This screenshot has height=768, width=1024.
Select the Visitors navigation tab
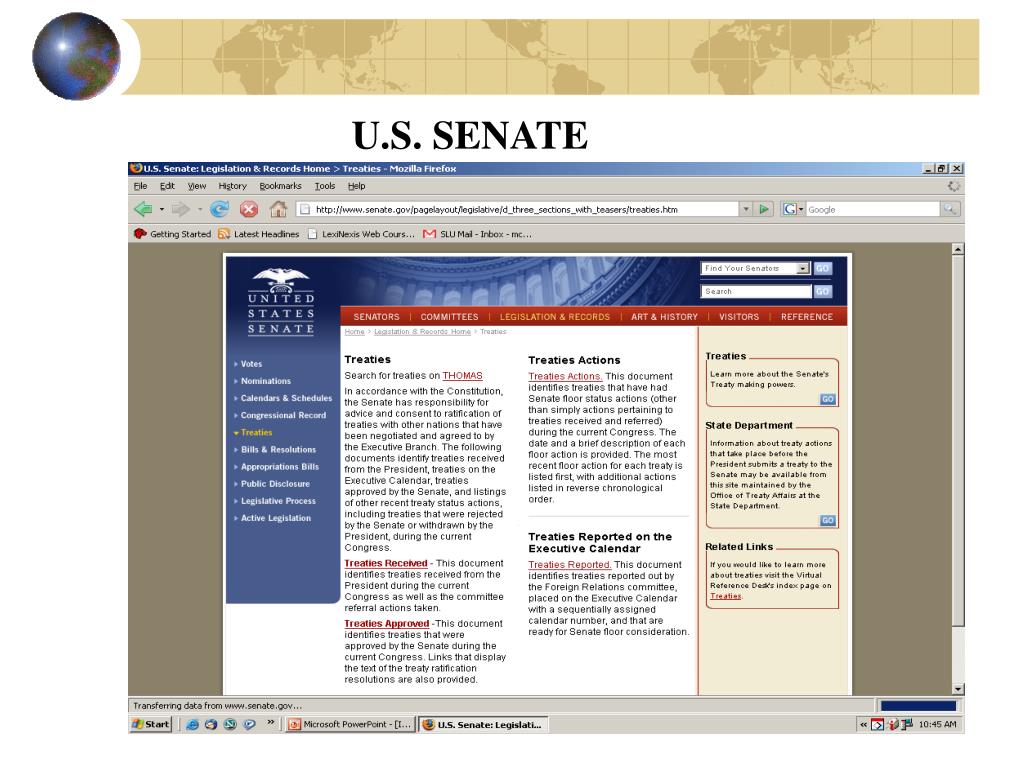[739, 317]
